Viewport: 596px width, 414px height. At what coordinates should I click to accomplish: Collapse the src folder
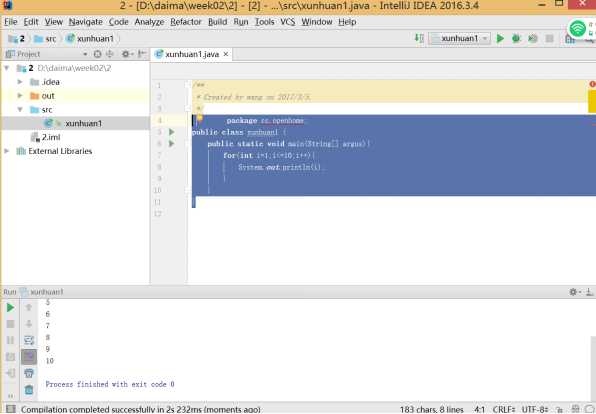(20, 109)
